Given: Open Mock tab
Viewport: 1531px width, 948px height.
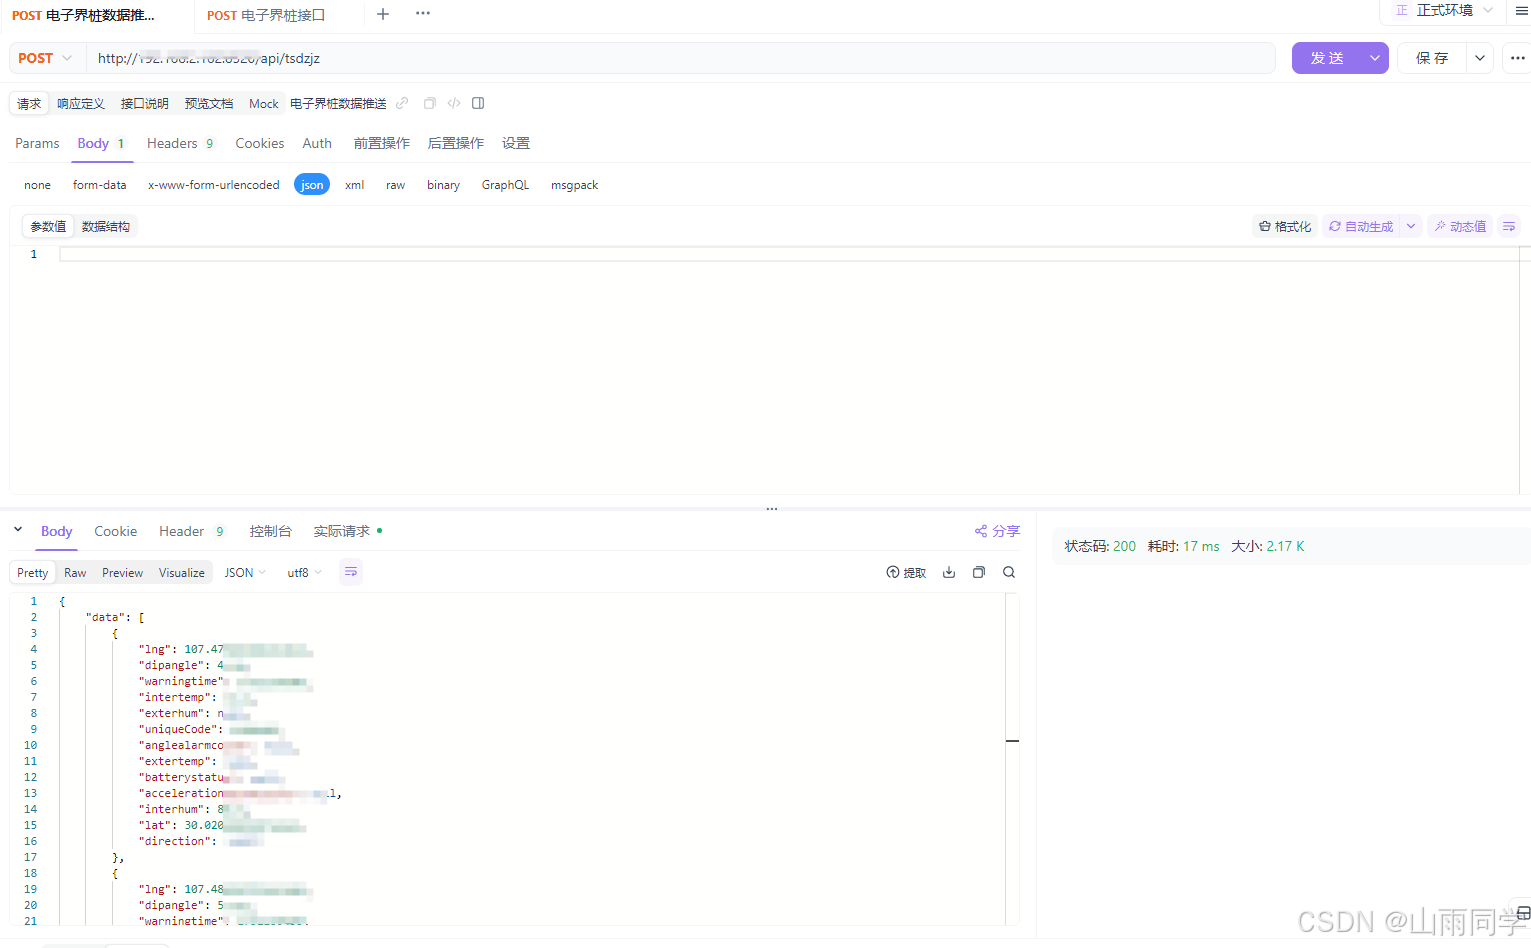Looking at the screenshot, I should click(x=264, y=103).
